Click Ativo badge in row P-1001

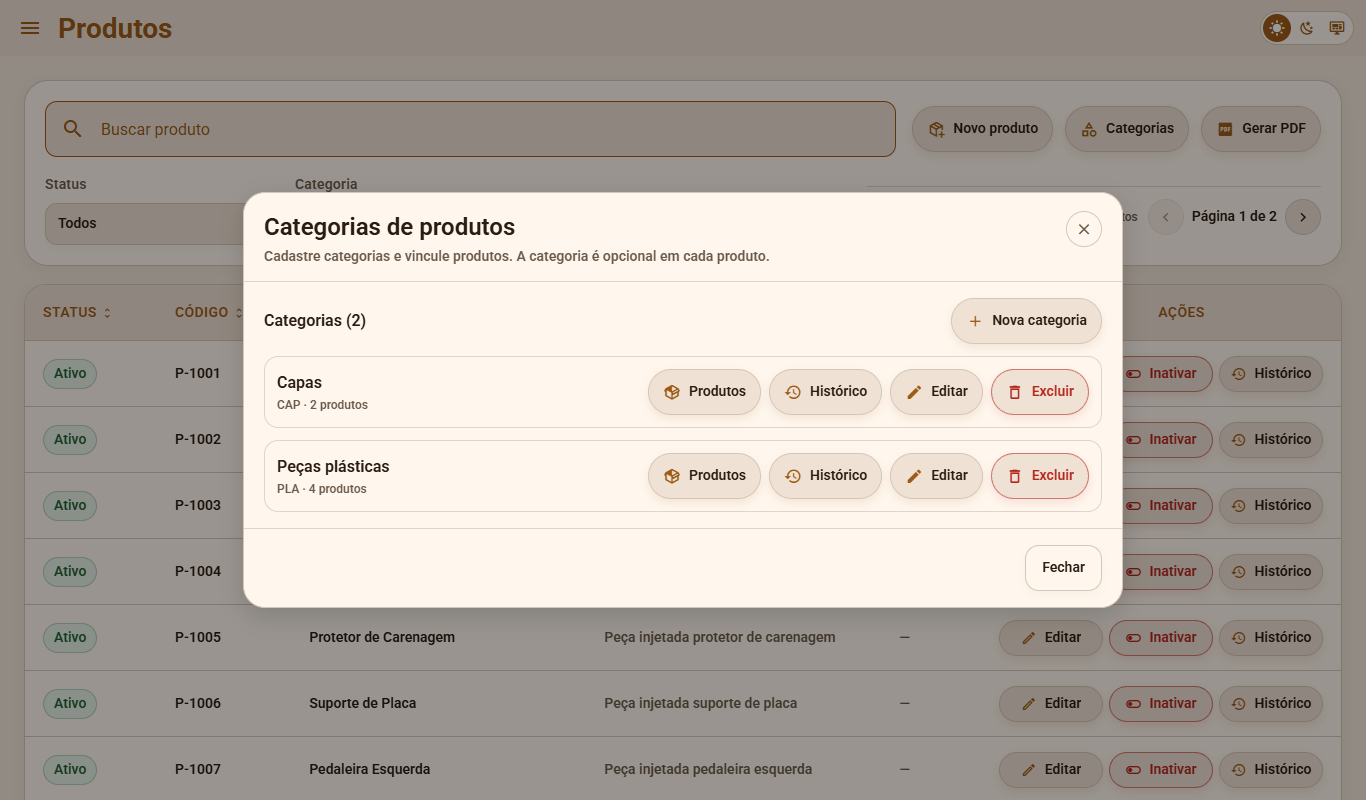point(70,374)
